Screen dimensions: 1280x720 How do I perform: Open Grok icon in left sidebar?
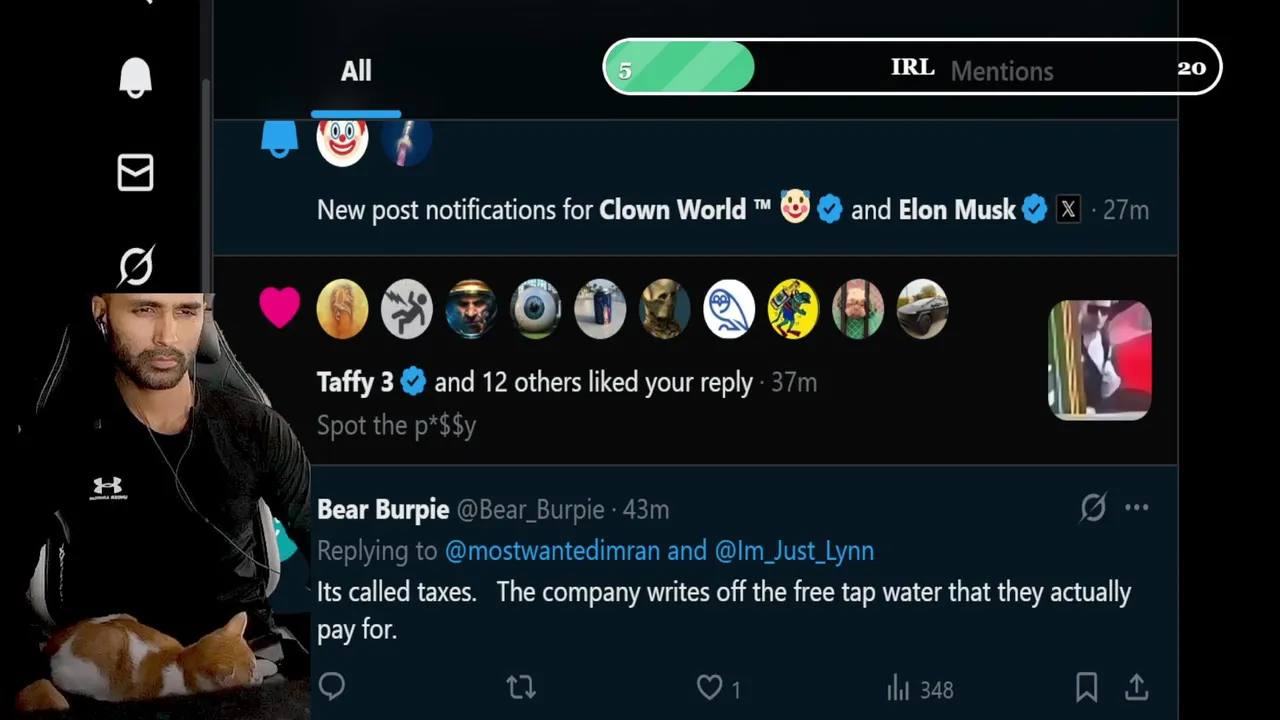[x=135, y=266]
